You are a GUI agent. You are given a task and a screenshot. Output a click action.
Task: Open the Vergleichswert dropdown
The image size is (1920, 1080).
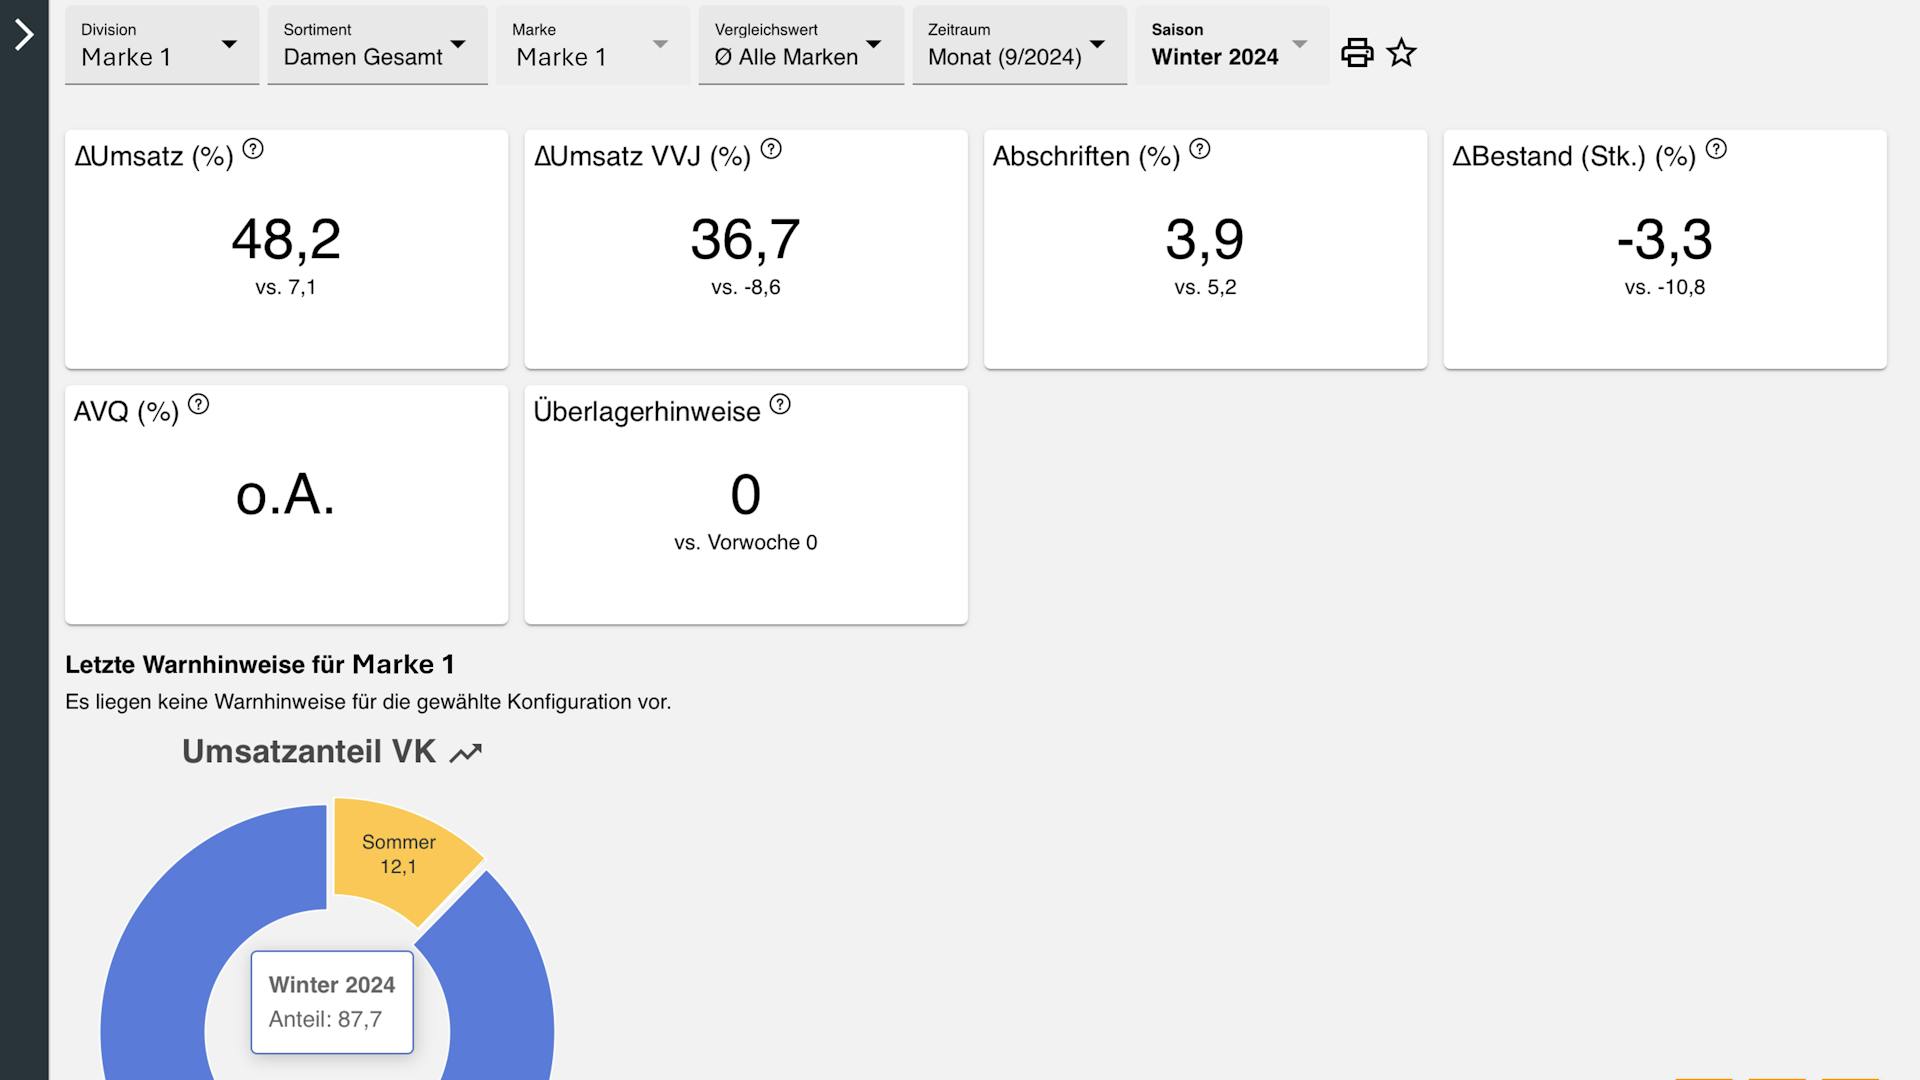pyautogui.click(x=800, y=45)
